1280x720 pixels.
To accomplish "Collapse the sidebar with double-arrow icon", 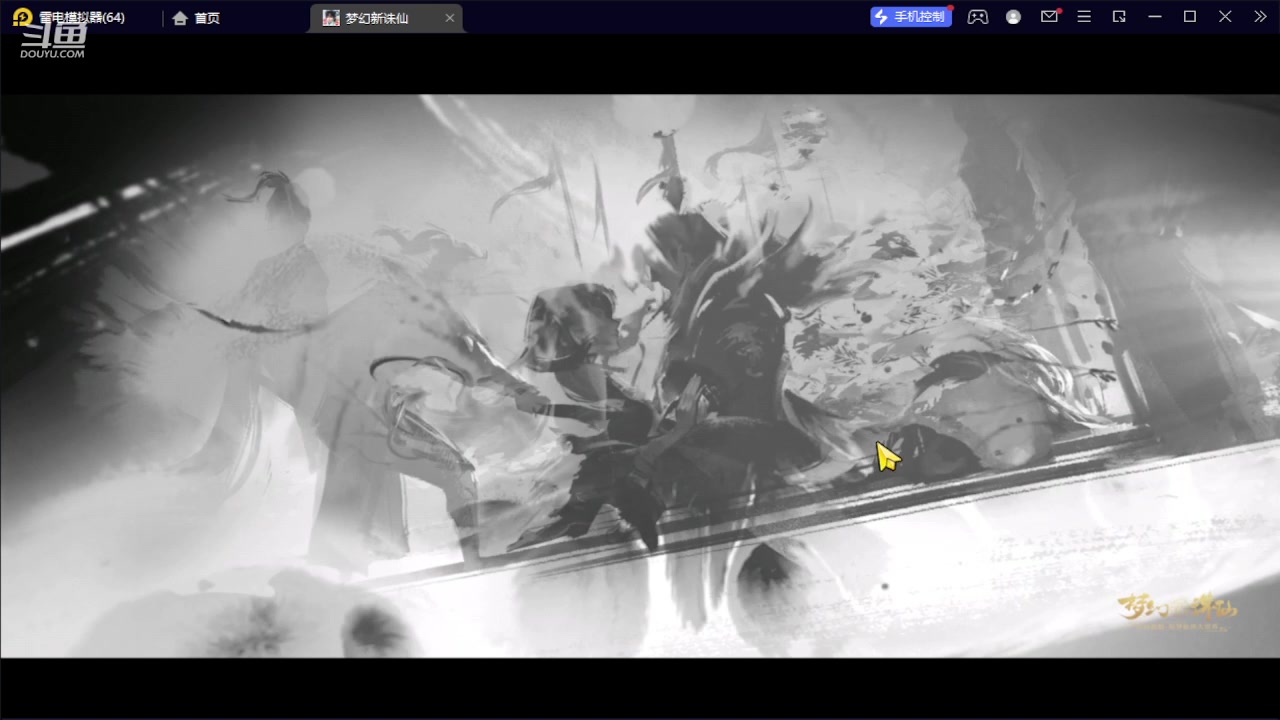I will click(x=1260, y=17).
